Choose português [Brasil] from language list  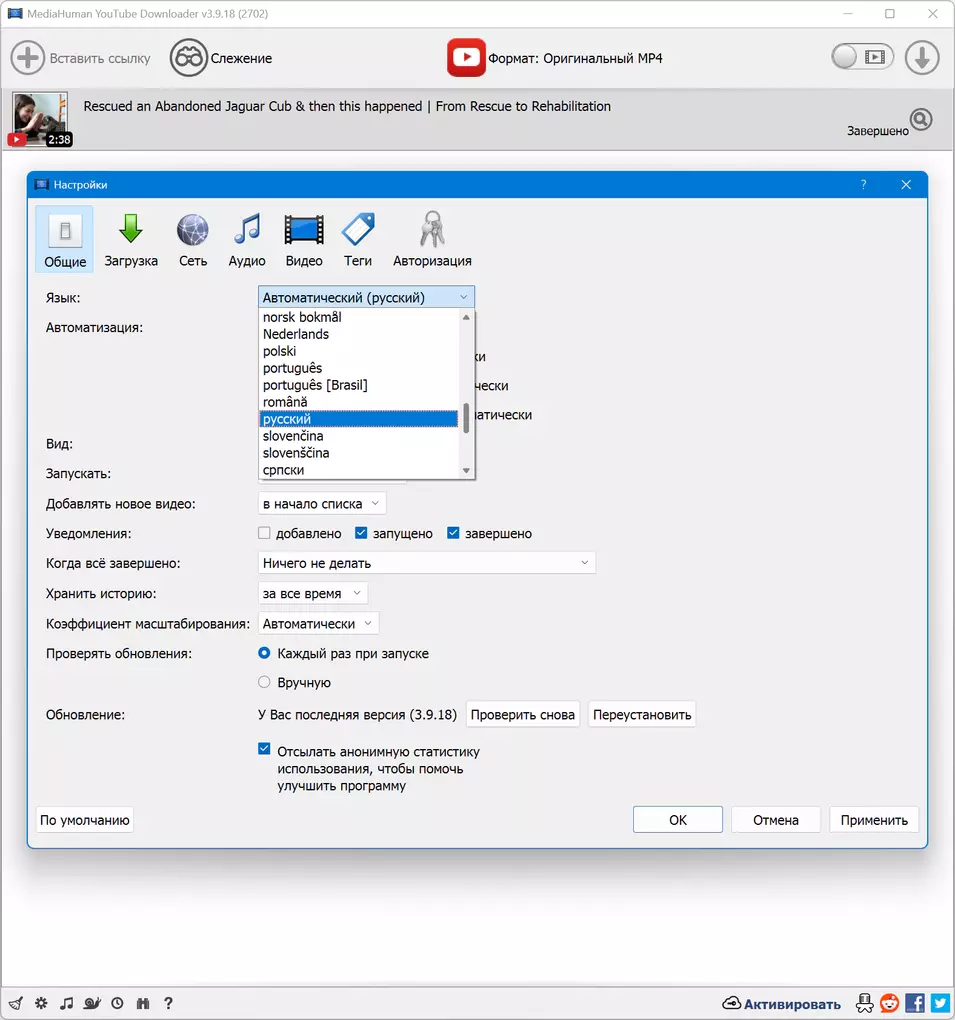pos(359,384)
